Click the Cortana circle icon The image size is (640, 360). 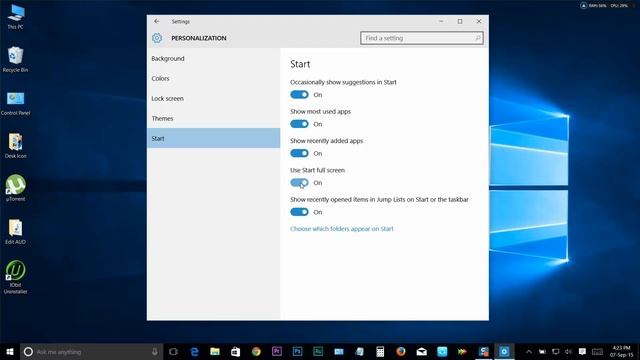28,352
